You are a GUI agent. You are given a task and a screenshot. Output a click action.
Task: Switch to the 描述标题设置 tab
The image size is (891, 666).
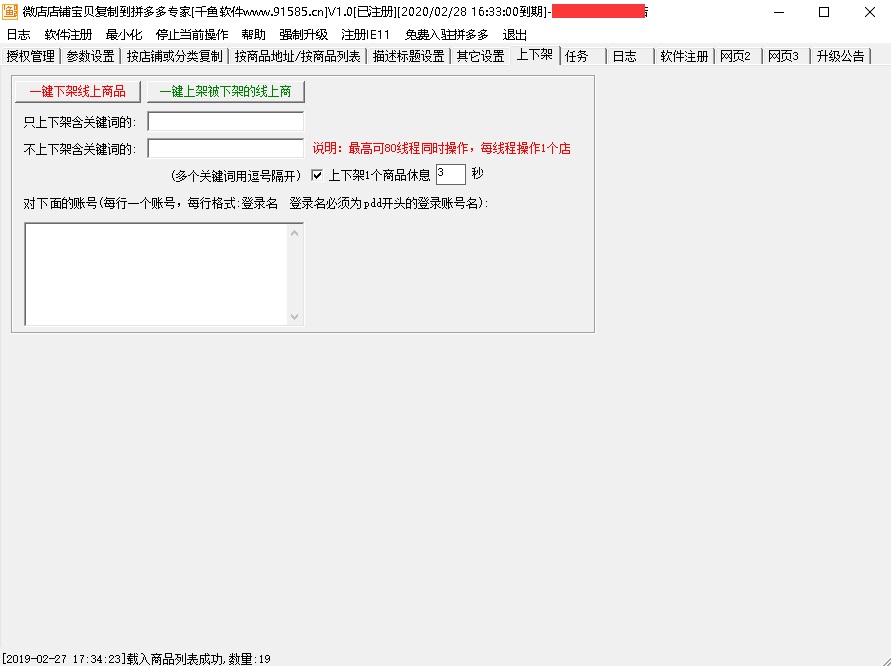tap(409, 56)
